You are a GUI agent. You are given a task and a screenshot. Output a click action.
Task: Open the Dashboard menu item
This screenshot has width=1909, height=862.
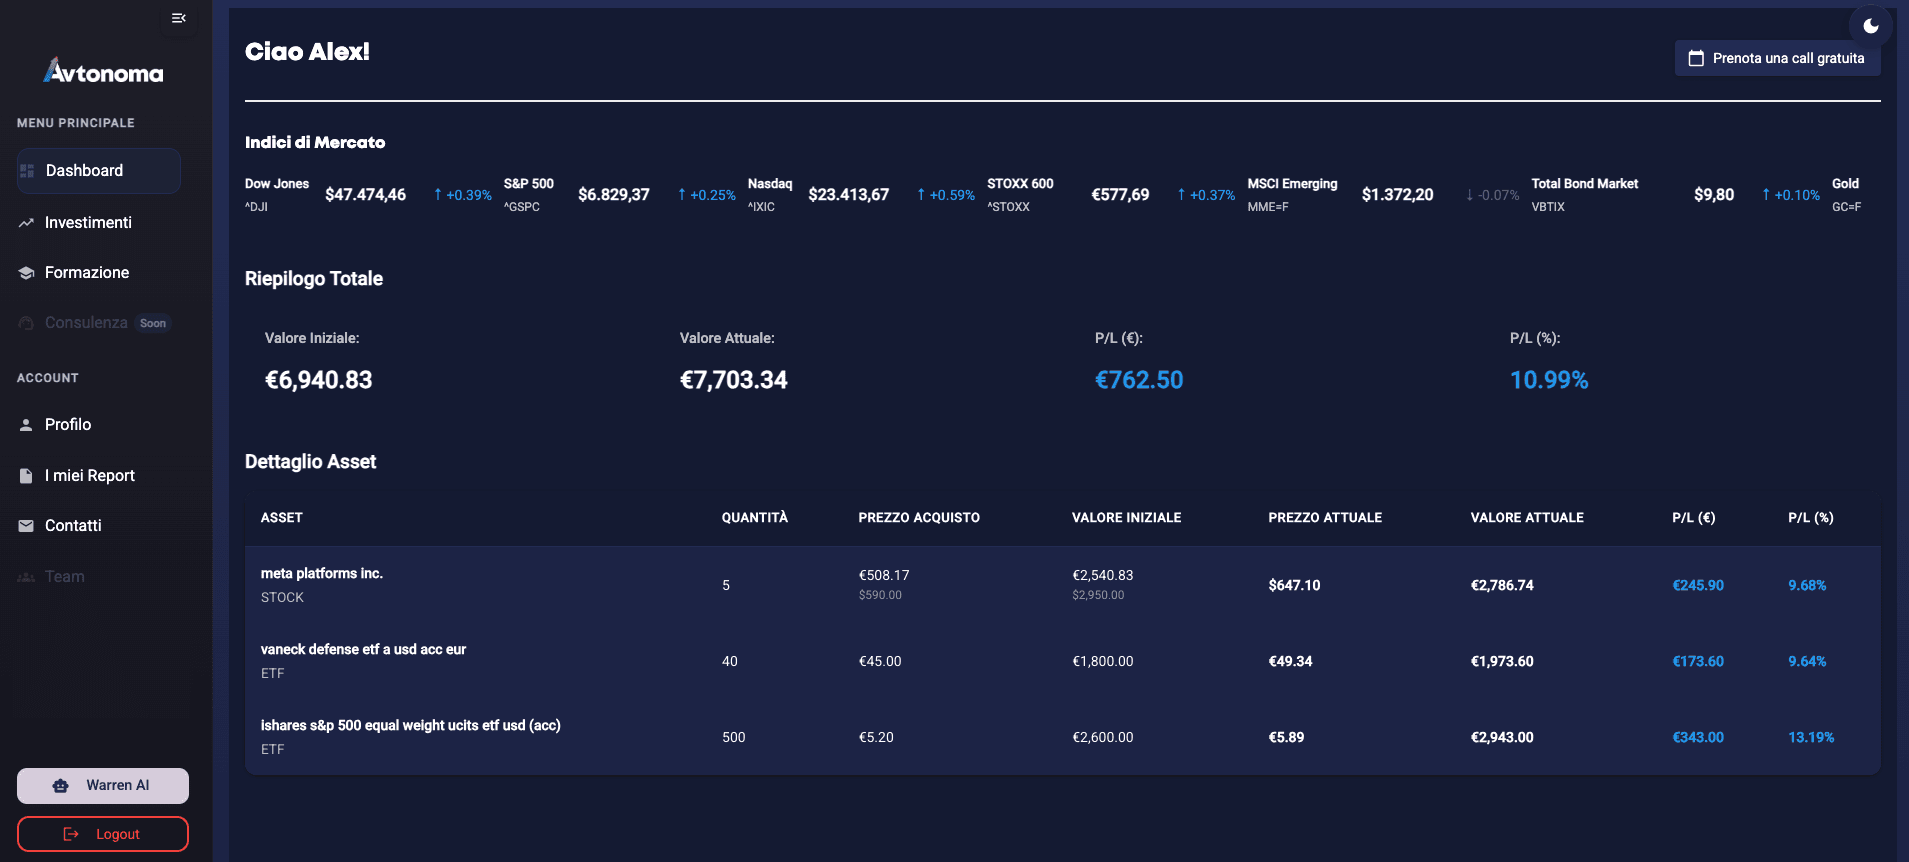point(99,171)
